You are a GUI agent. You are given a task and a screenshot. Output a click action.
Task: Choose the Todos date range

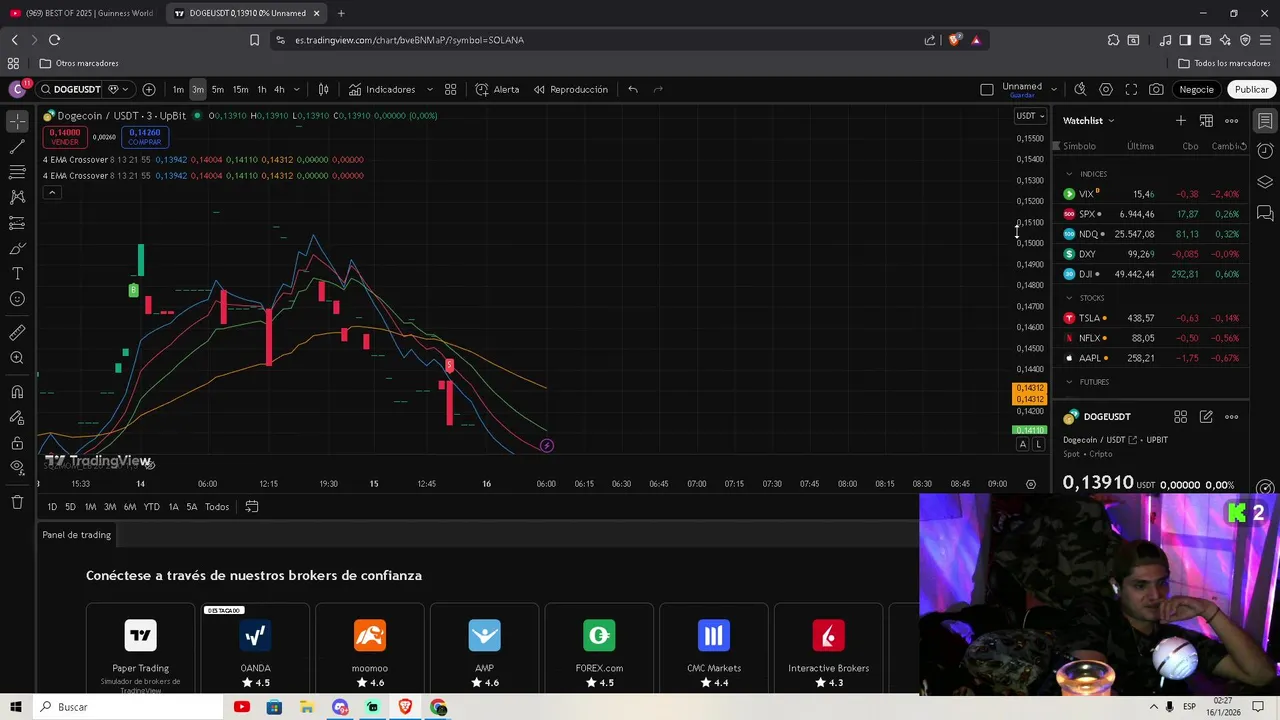click(x=217, y=507)
